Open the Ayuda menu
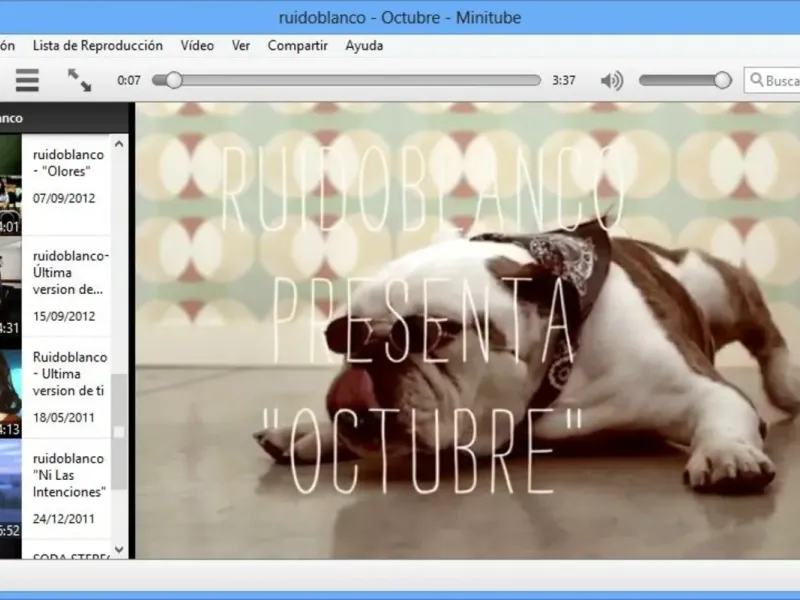The width and height of the screenshot is (800, 600). (364, 45)
